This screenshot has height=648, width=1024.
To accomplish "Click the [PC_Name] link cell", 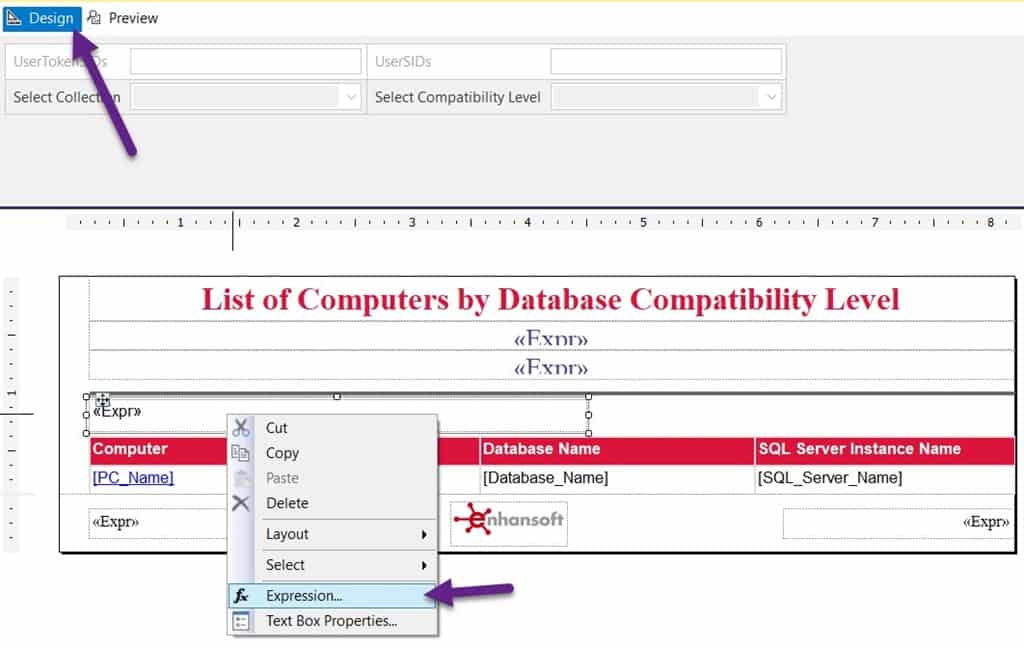I will [133, 478].
